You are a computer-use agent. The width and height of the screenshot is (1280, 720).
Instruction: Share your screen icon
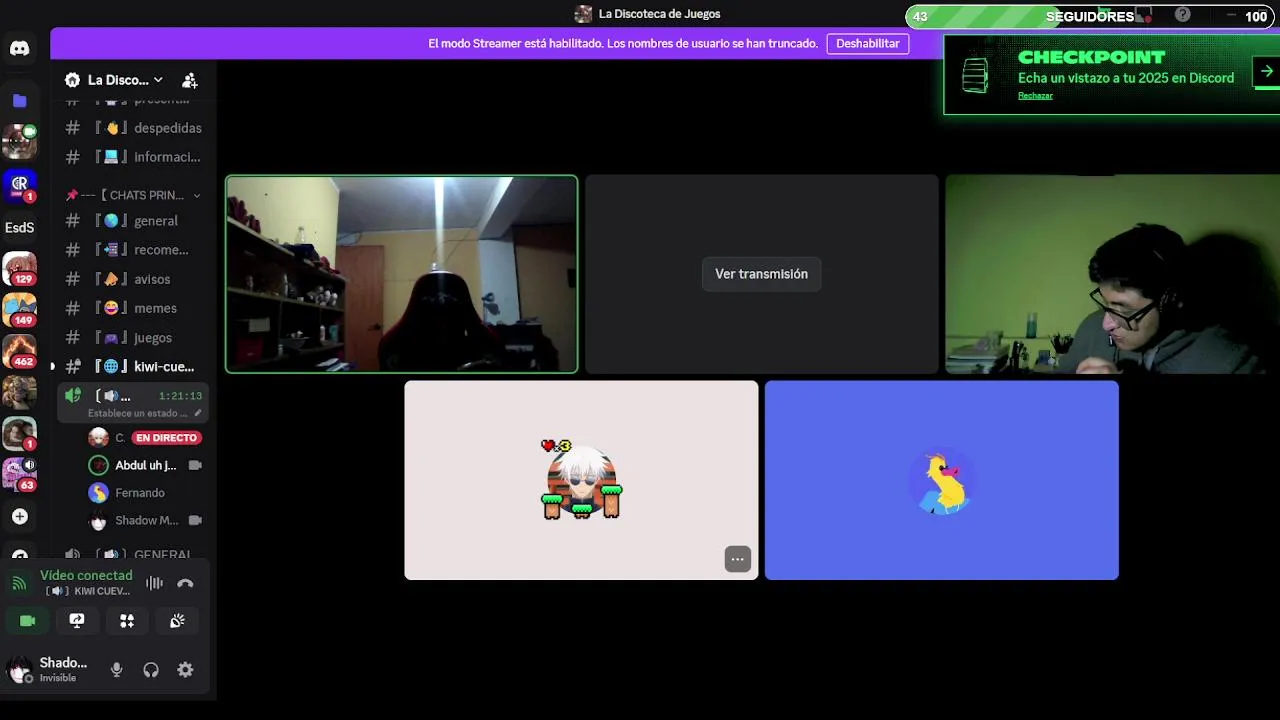pos(77,621)
